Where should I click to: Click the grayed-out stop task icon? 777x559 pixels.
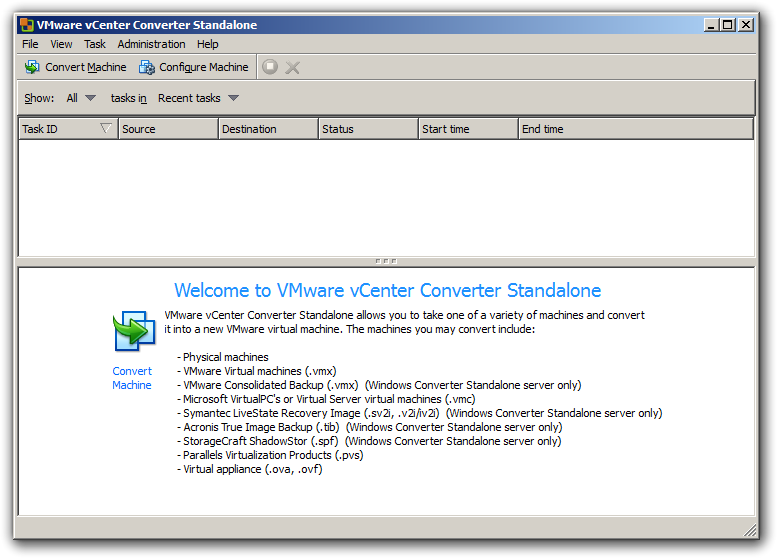click(270, 66)
